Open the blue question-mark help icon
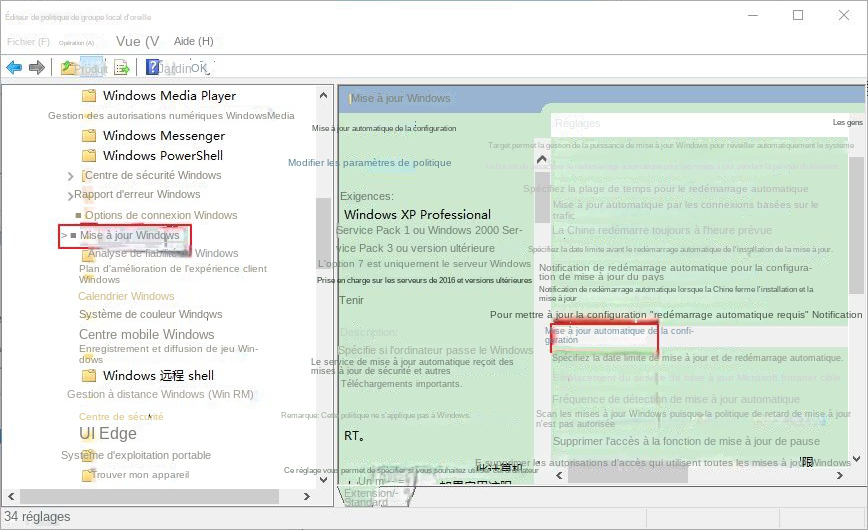Viewport: 868px width, 530px height. click(152, 67)
